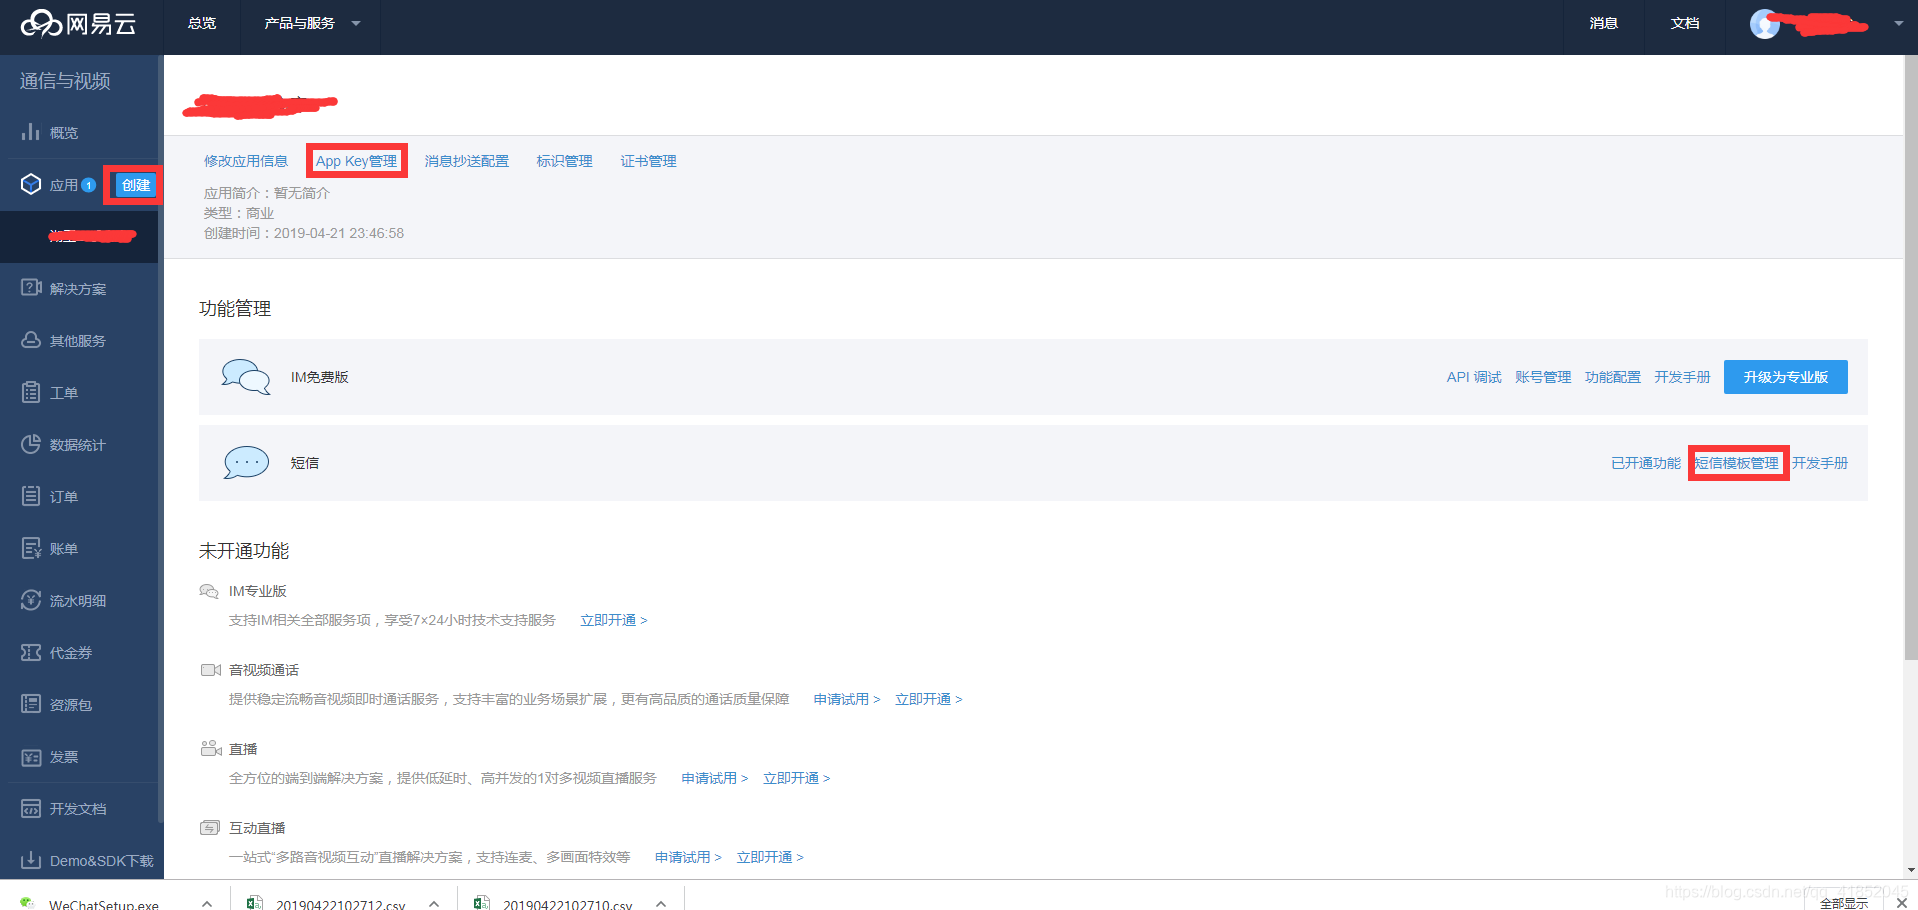Click IM专业版 立即开通 link
Screen dimensions: 1918x910
tap(614, 620)
